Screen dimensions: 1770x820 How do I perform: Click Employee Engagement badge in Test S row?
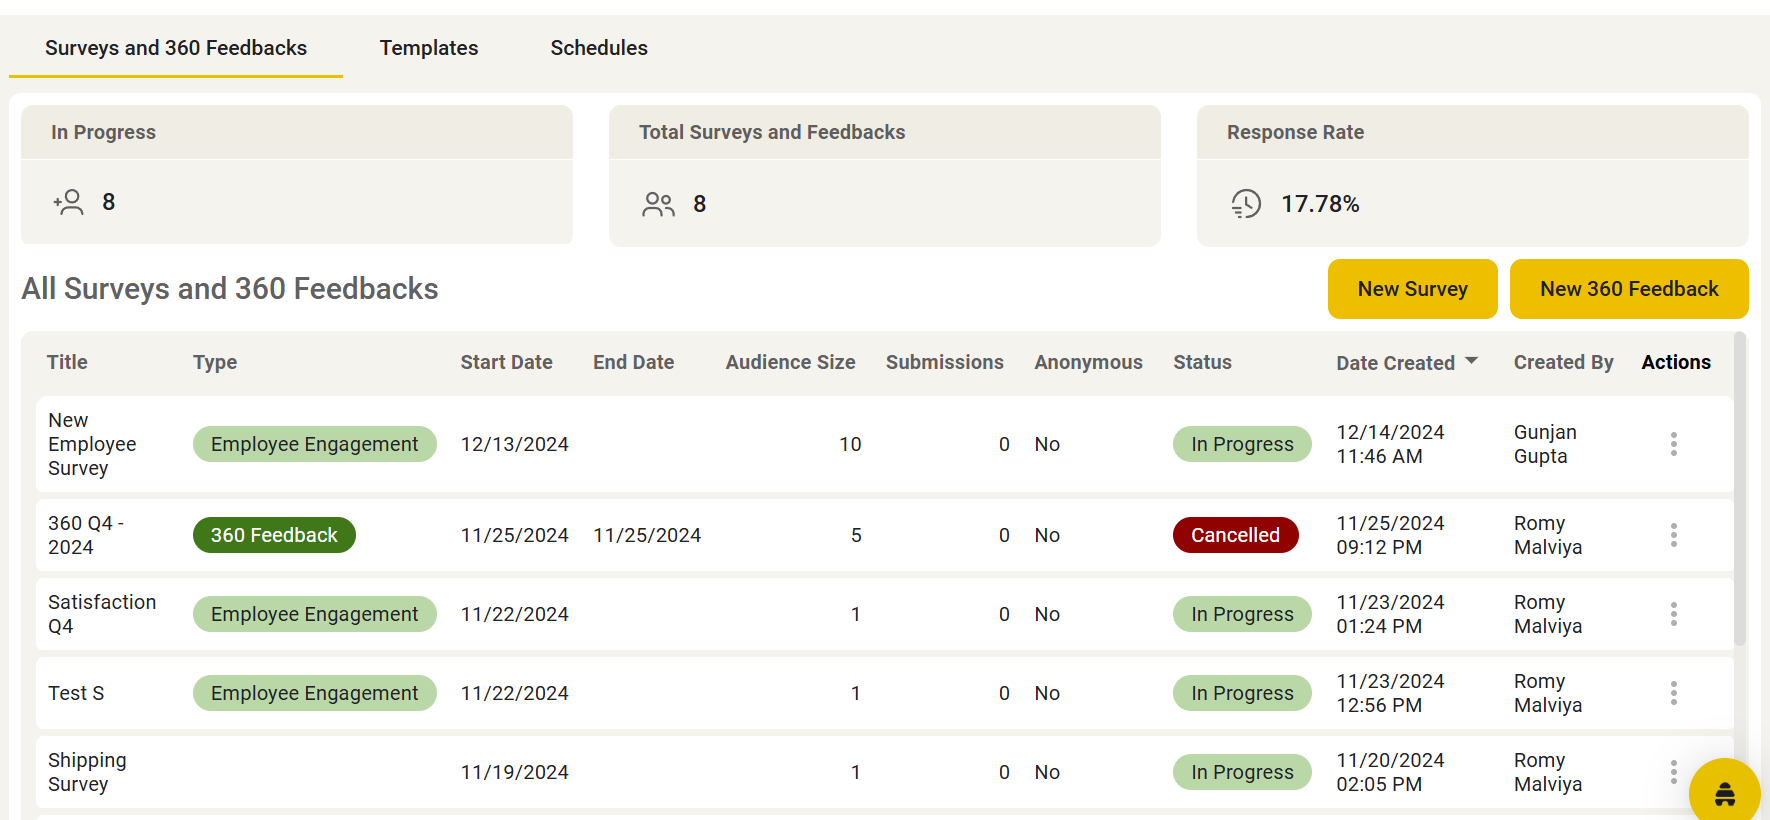click(314, 693)
